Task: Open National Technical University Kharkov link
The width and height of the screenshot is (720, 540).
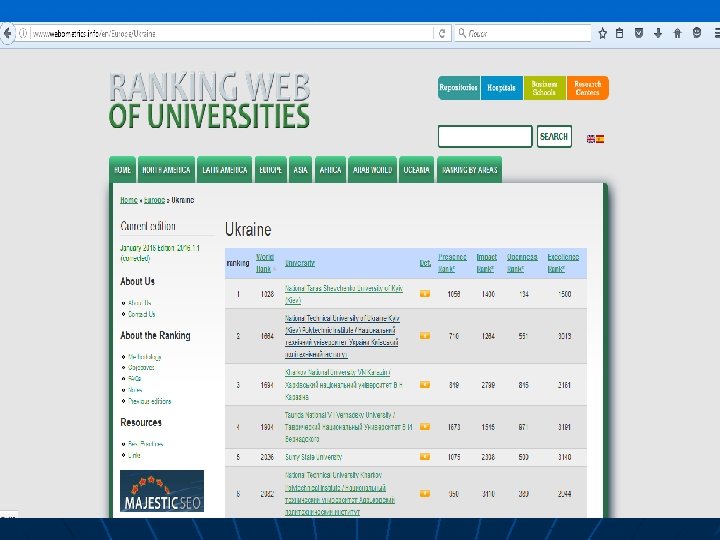Action: 340,494
